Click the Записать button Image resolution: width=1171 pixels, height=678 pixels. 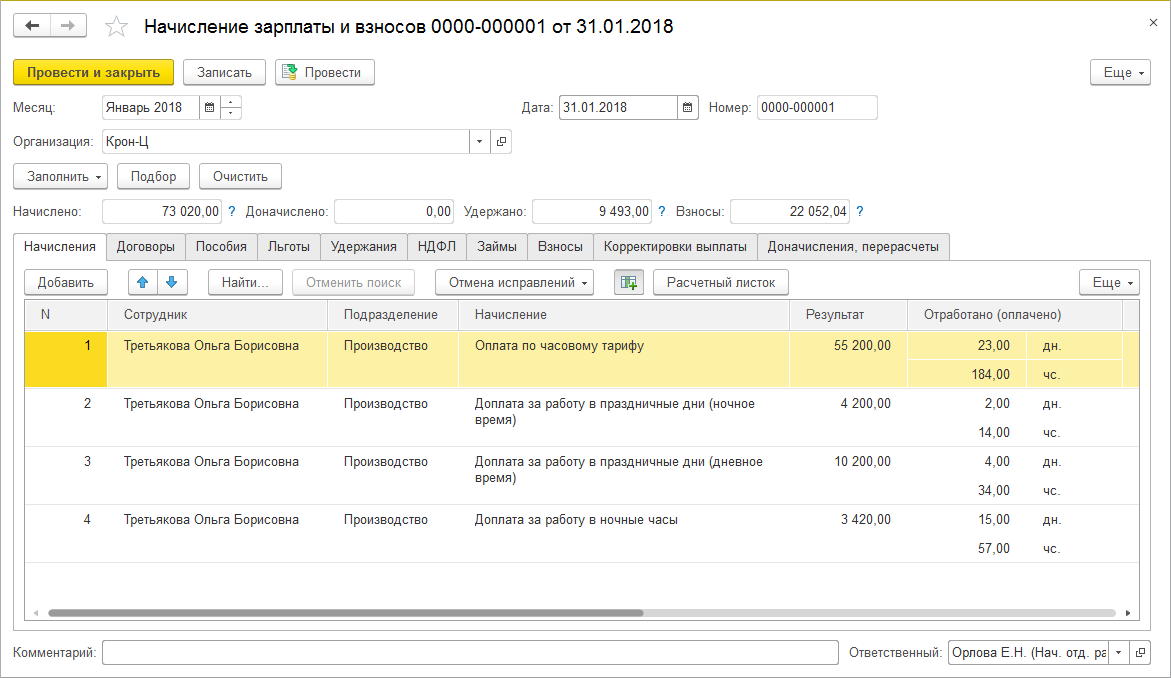(224, 72)
